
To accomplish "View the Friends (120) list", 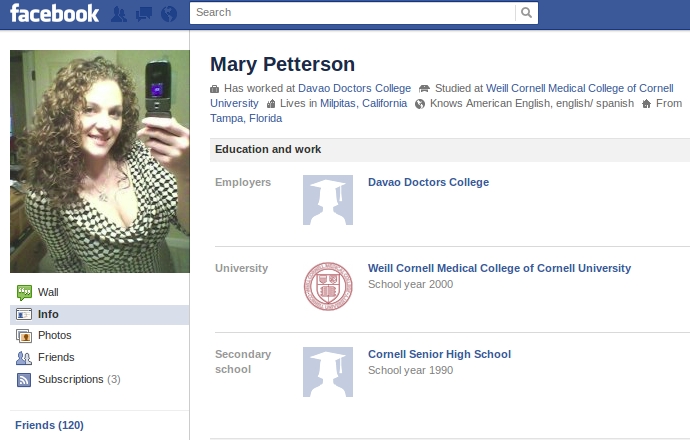I will click(x=49, y=425).
